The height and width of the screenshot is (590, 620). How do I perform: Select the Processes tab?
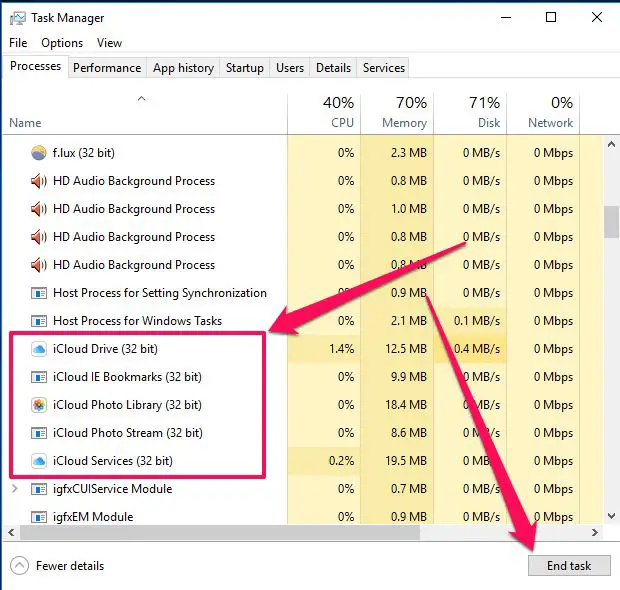(x=36, y=66)
